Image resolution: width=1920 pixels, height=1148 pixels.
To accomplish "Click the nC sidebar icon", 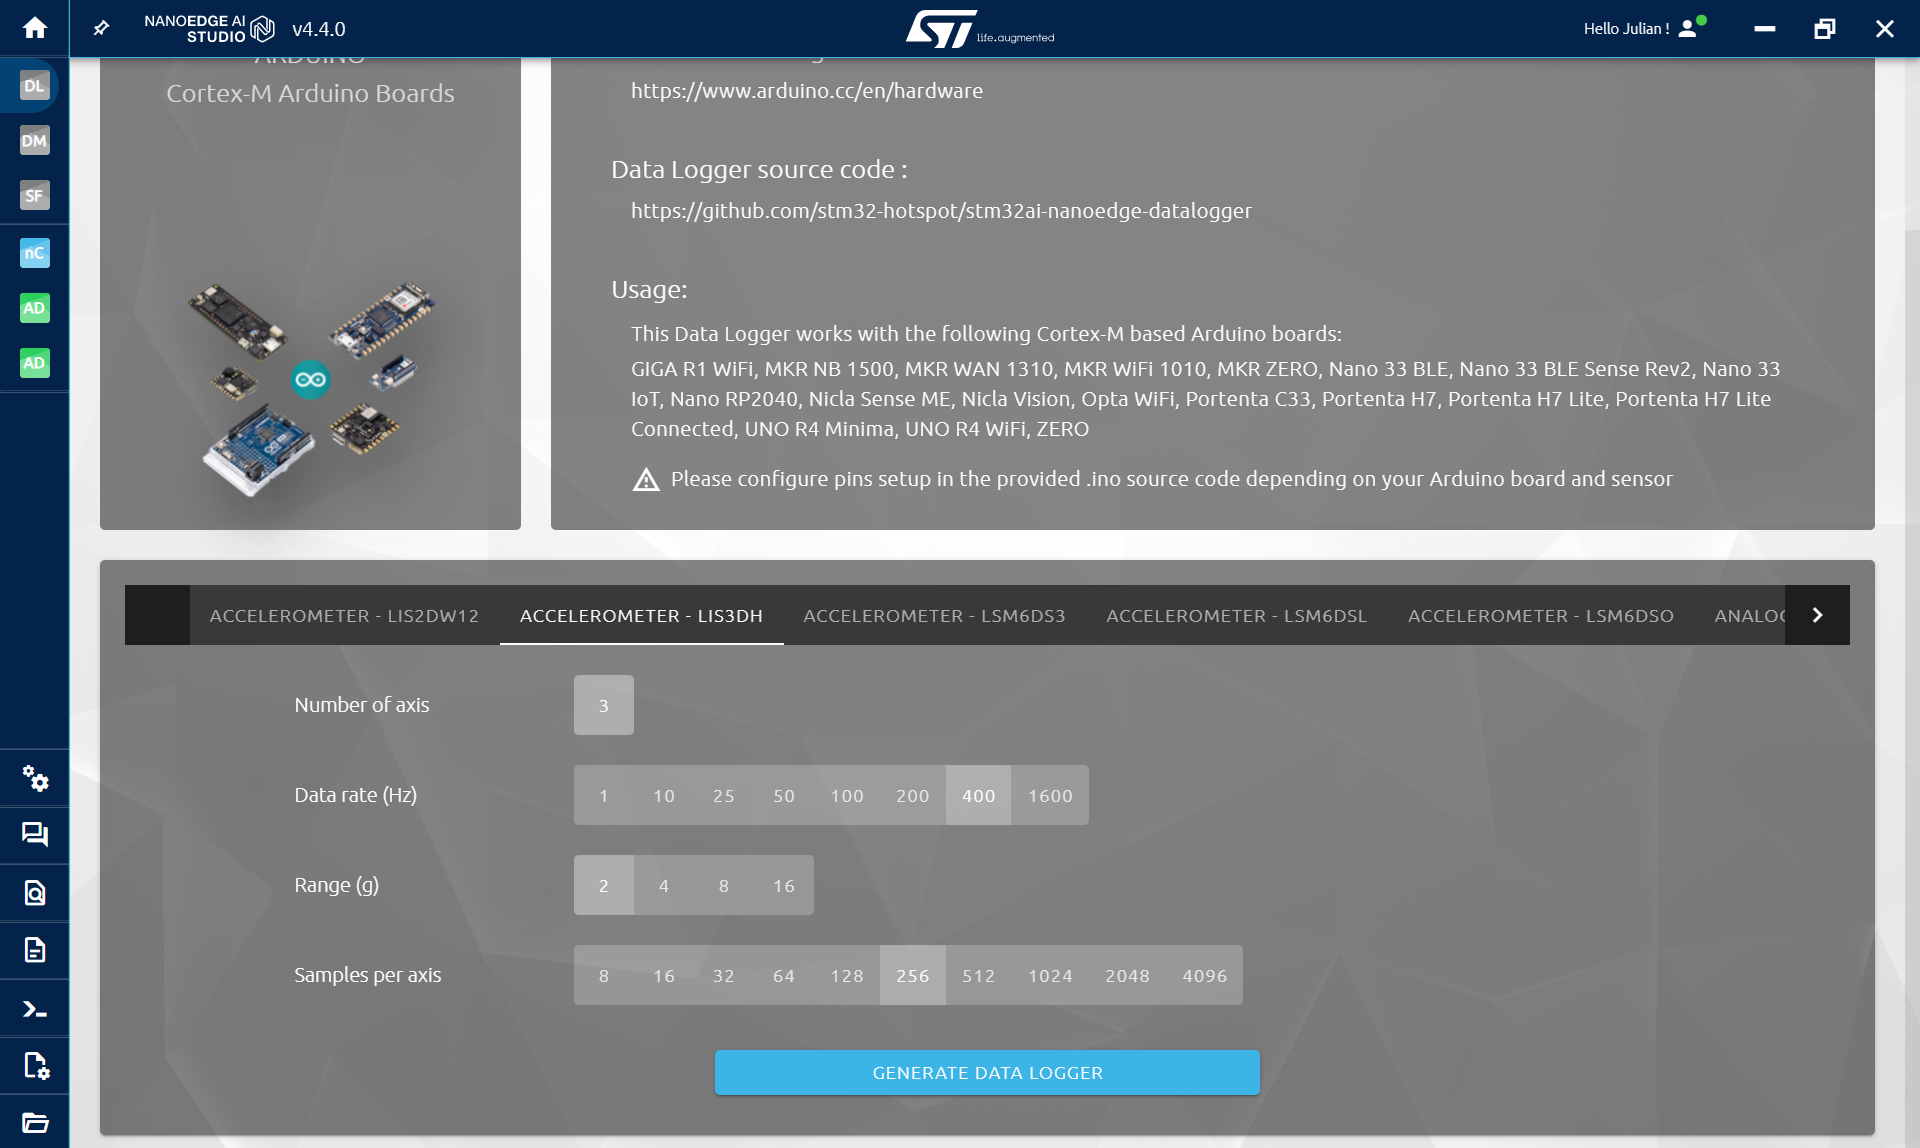I will (34, 253).
